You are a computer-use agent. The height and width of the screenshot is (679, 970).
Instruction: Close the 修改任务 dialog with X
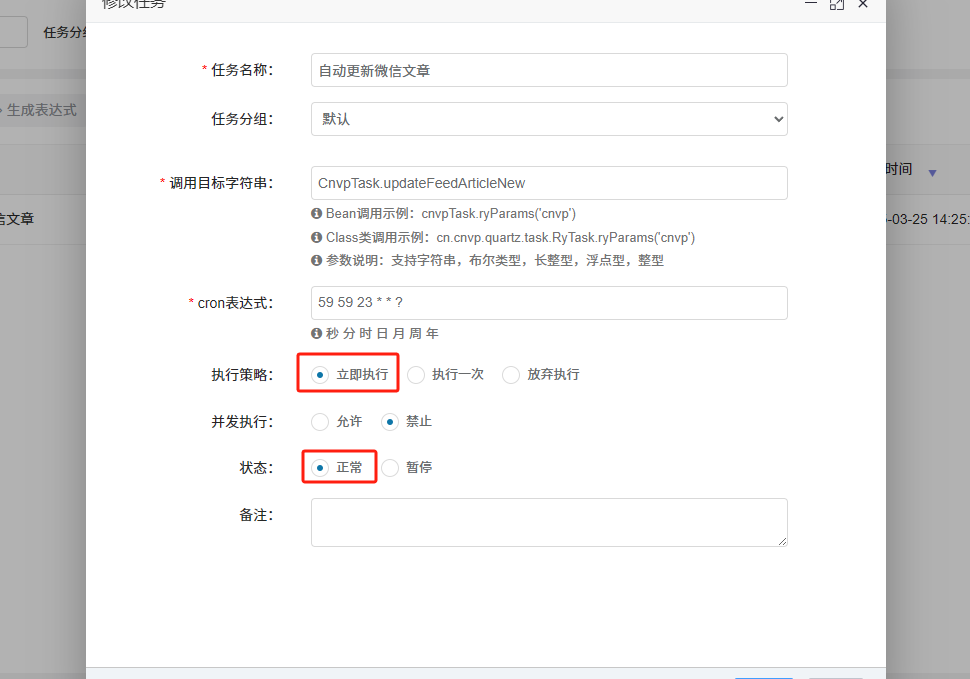863,4
